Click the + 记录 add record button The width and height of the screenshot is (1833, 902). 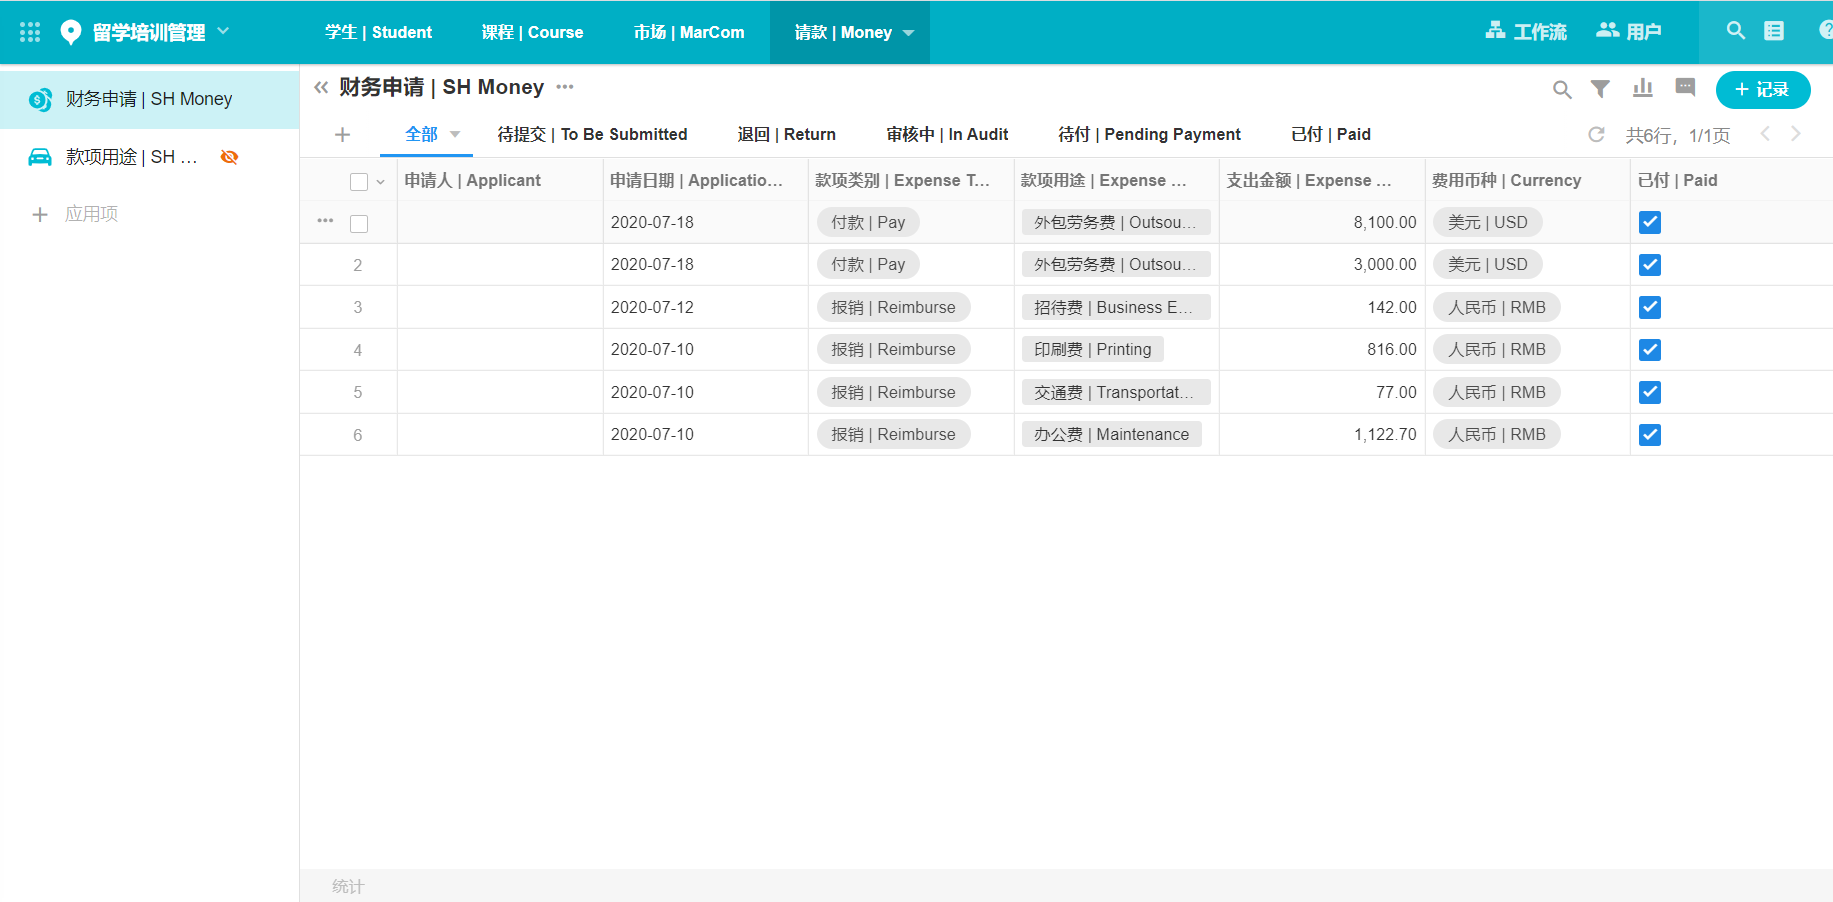[1762, 90]
